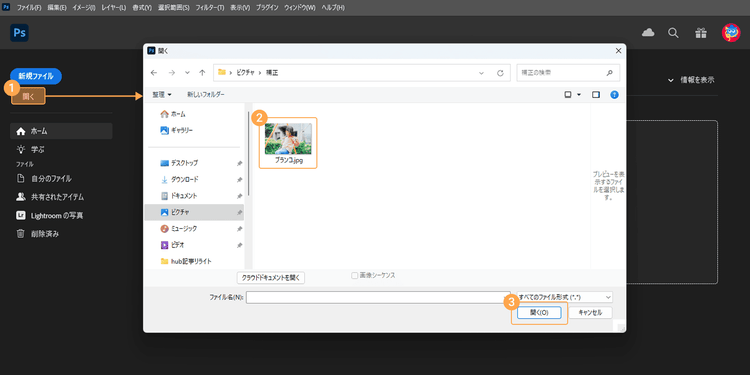Click the ファイル名 input field
The width and height of the screenshot is (750, 375).
[378, 297]
